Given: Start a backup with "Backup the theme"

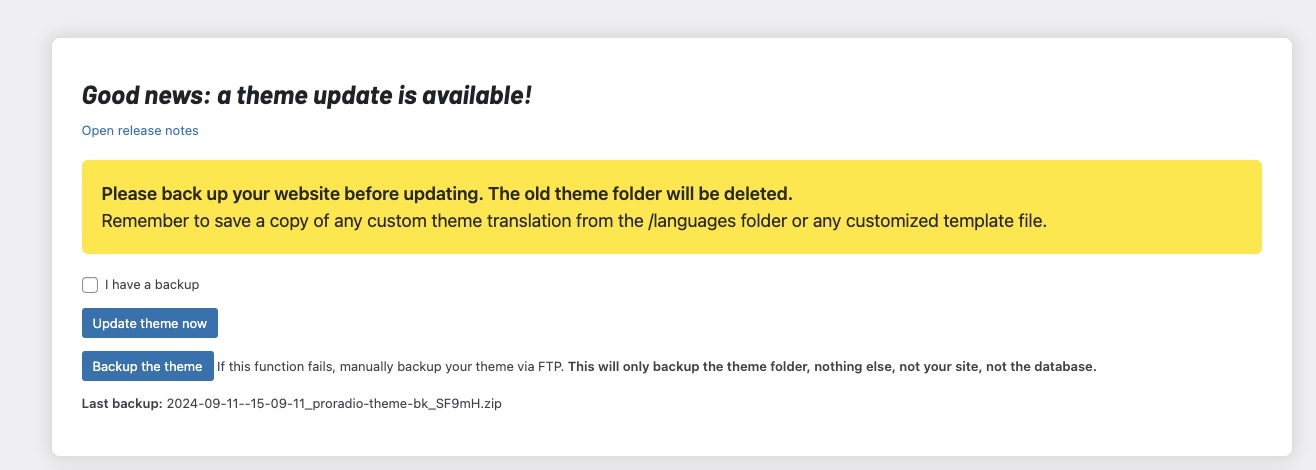Looking at the screenshot, I should [x=148, y=367].
